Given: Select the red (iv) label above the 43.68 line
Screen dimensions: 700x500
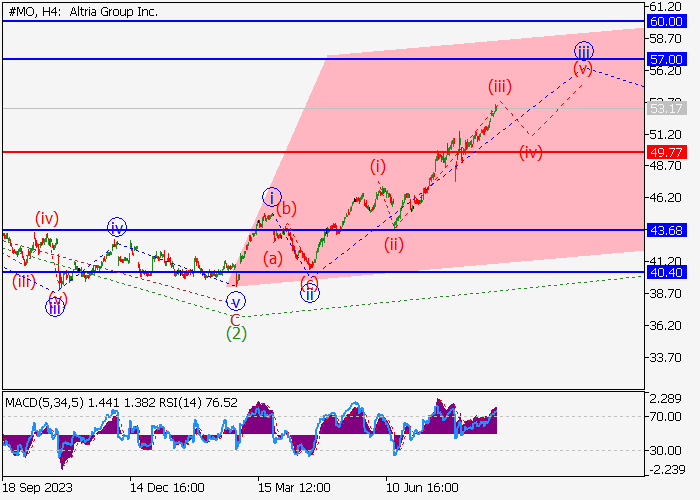Looking at the screenshot, I should (x=47, y=219).
